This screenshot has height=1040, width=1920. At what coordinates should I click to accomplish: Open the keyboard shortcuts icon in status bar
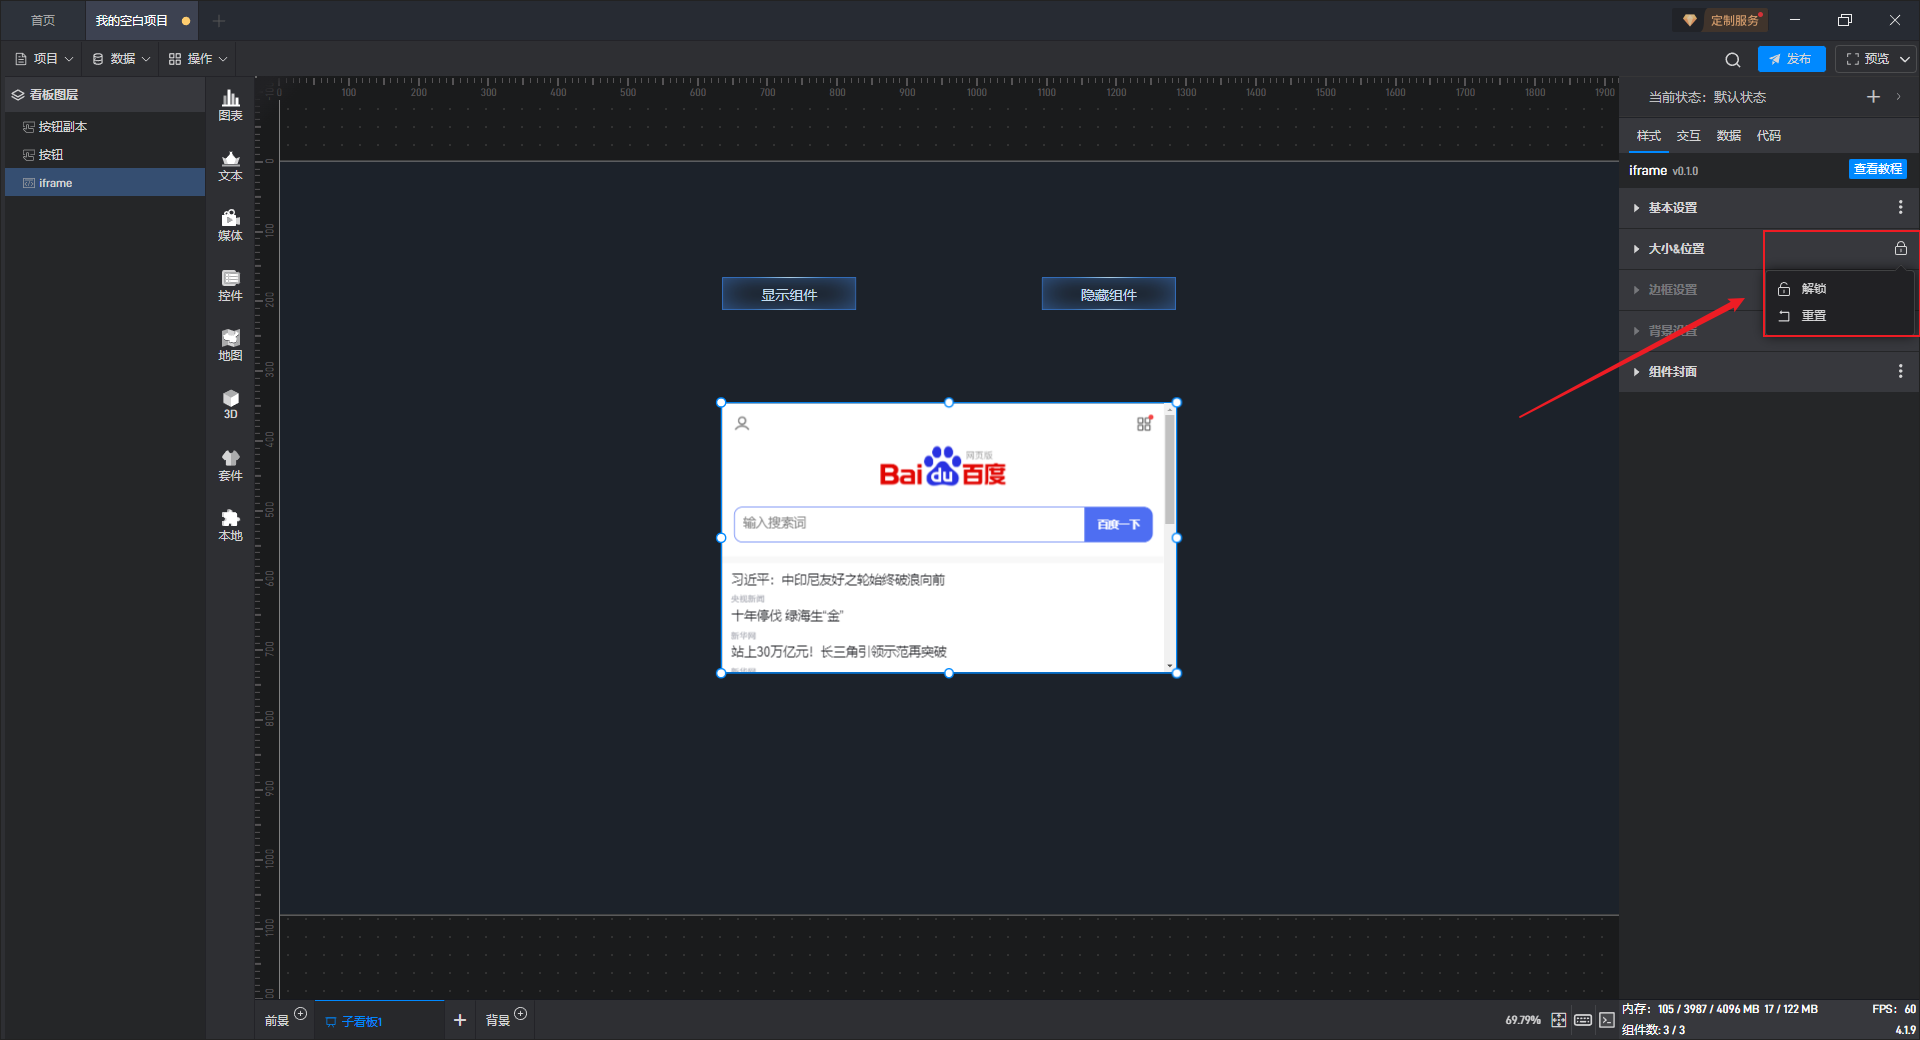pos(1582,1020)
